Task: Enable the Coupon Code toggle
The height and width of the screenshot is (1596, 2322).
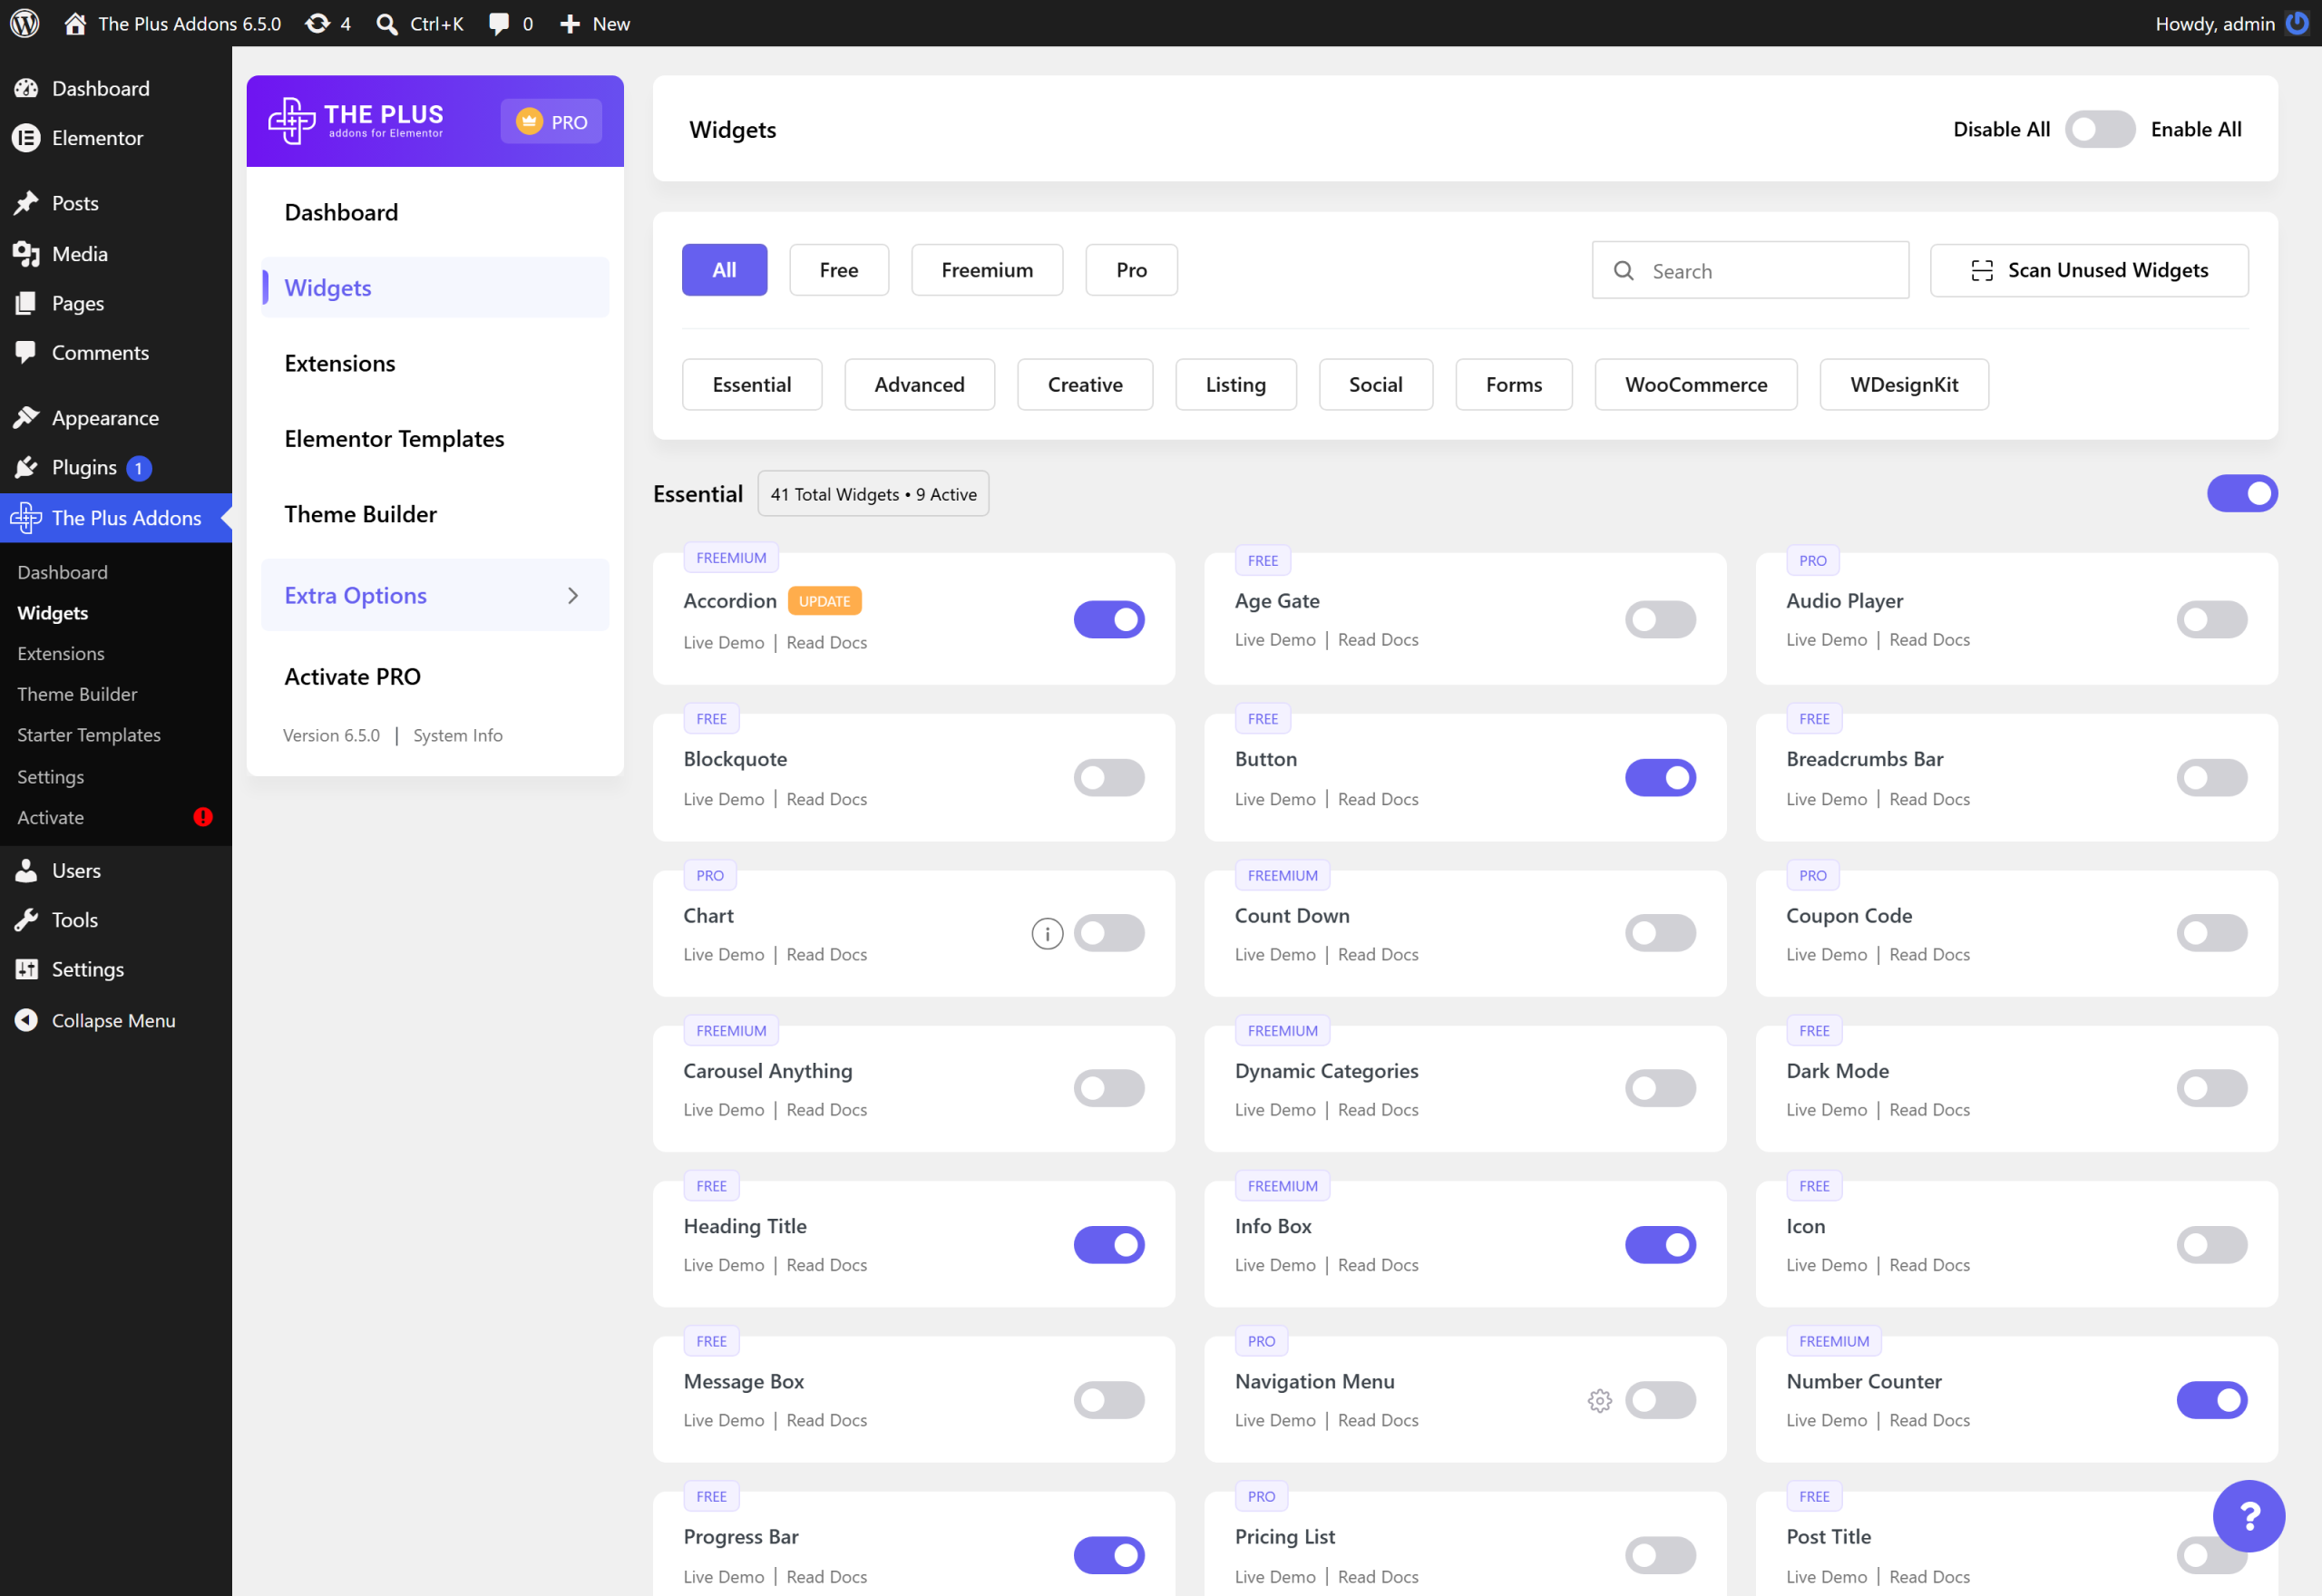Action: 2211,933
